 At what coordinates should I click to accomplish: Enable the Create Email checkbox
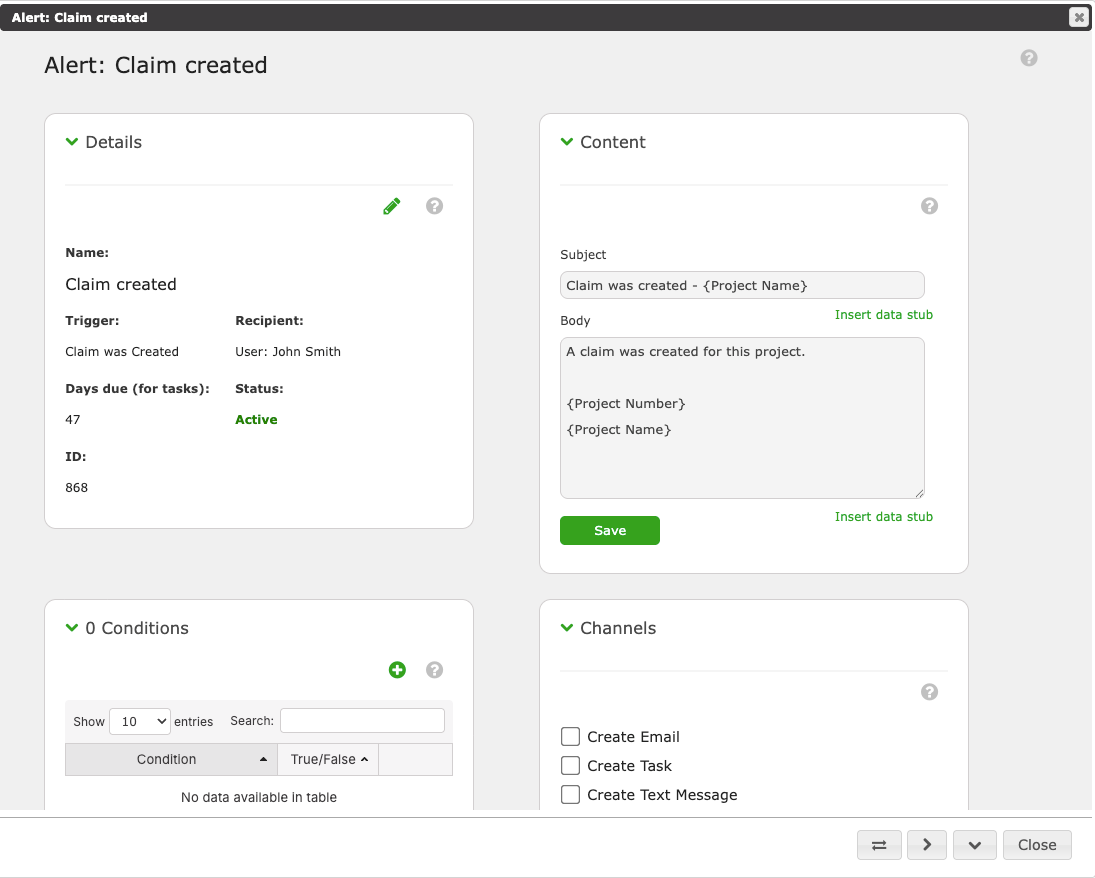point(571,737)
